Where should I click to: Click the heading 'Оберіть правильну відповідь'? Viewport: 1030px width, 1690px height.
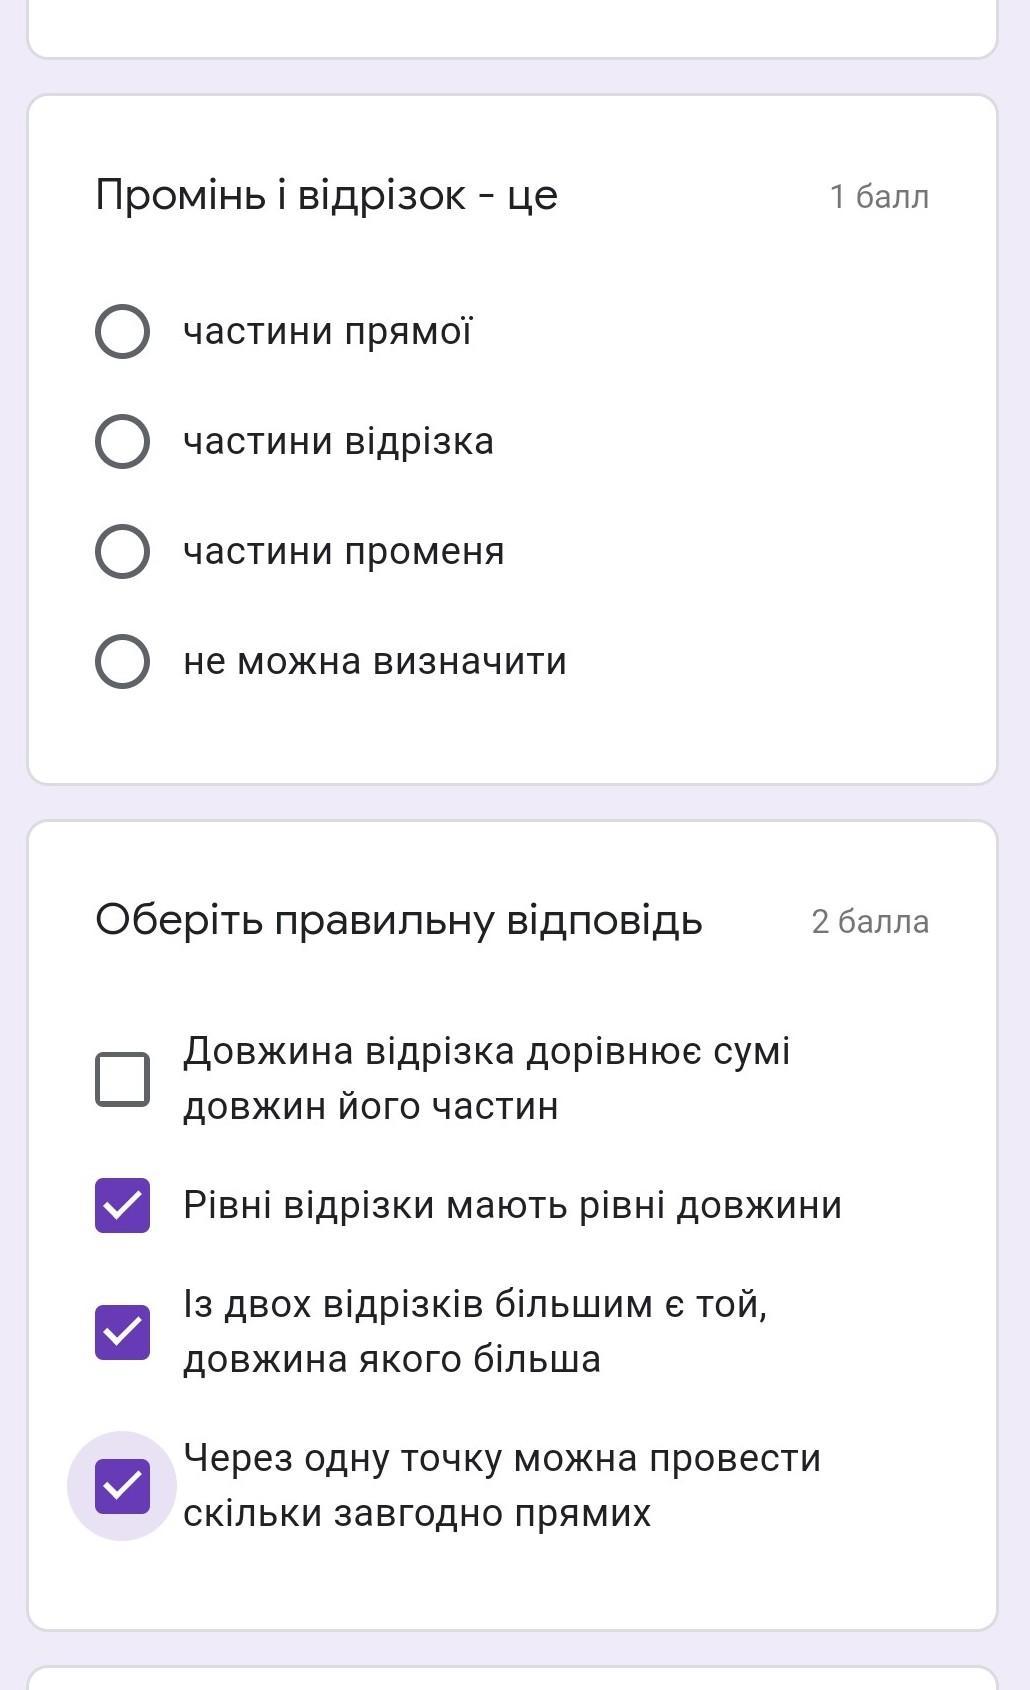point(398,920)
